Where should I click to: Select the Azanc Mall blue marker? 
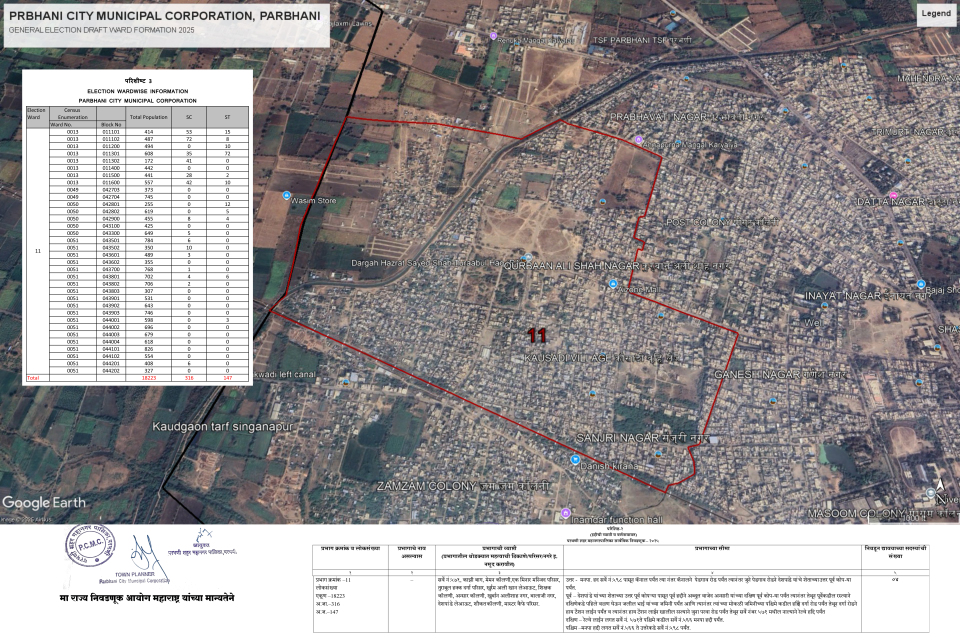click(x=613, y=284)
